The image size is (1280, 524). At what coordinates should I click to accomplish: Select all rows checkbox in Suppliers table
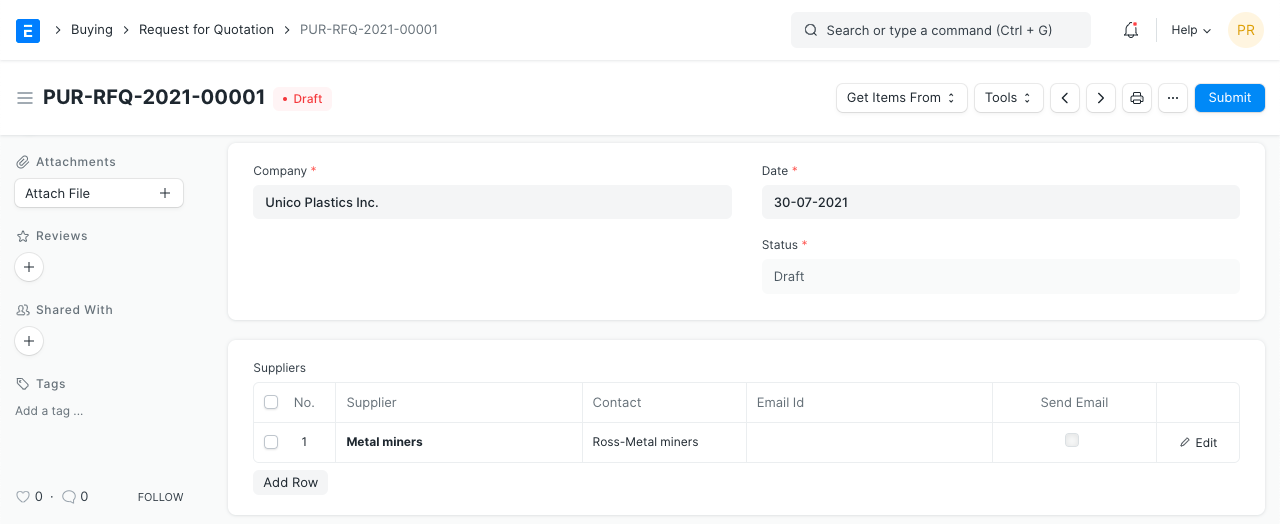click(x=271, y=402)
